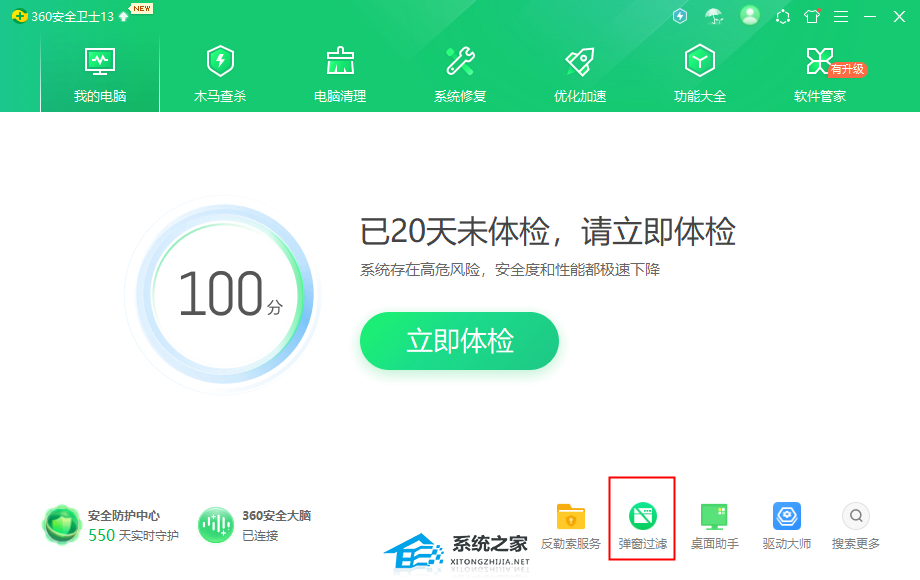Launch 弹窗过滤 tool
The image size is (920, 580).
pyautogui.click(x=642, y=527)
